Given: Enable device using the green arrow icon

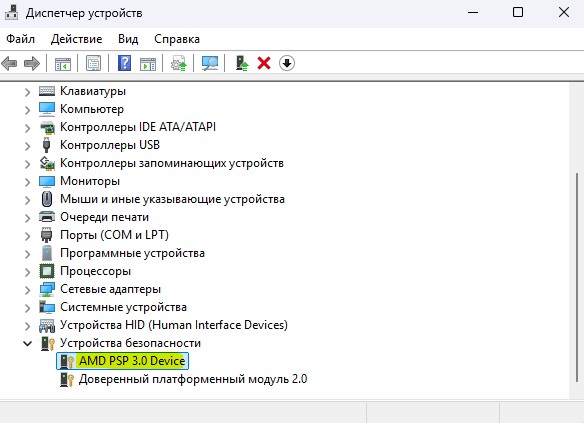Looking at the screenshot, I should (x=242, y=63).
